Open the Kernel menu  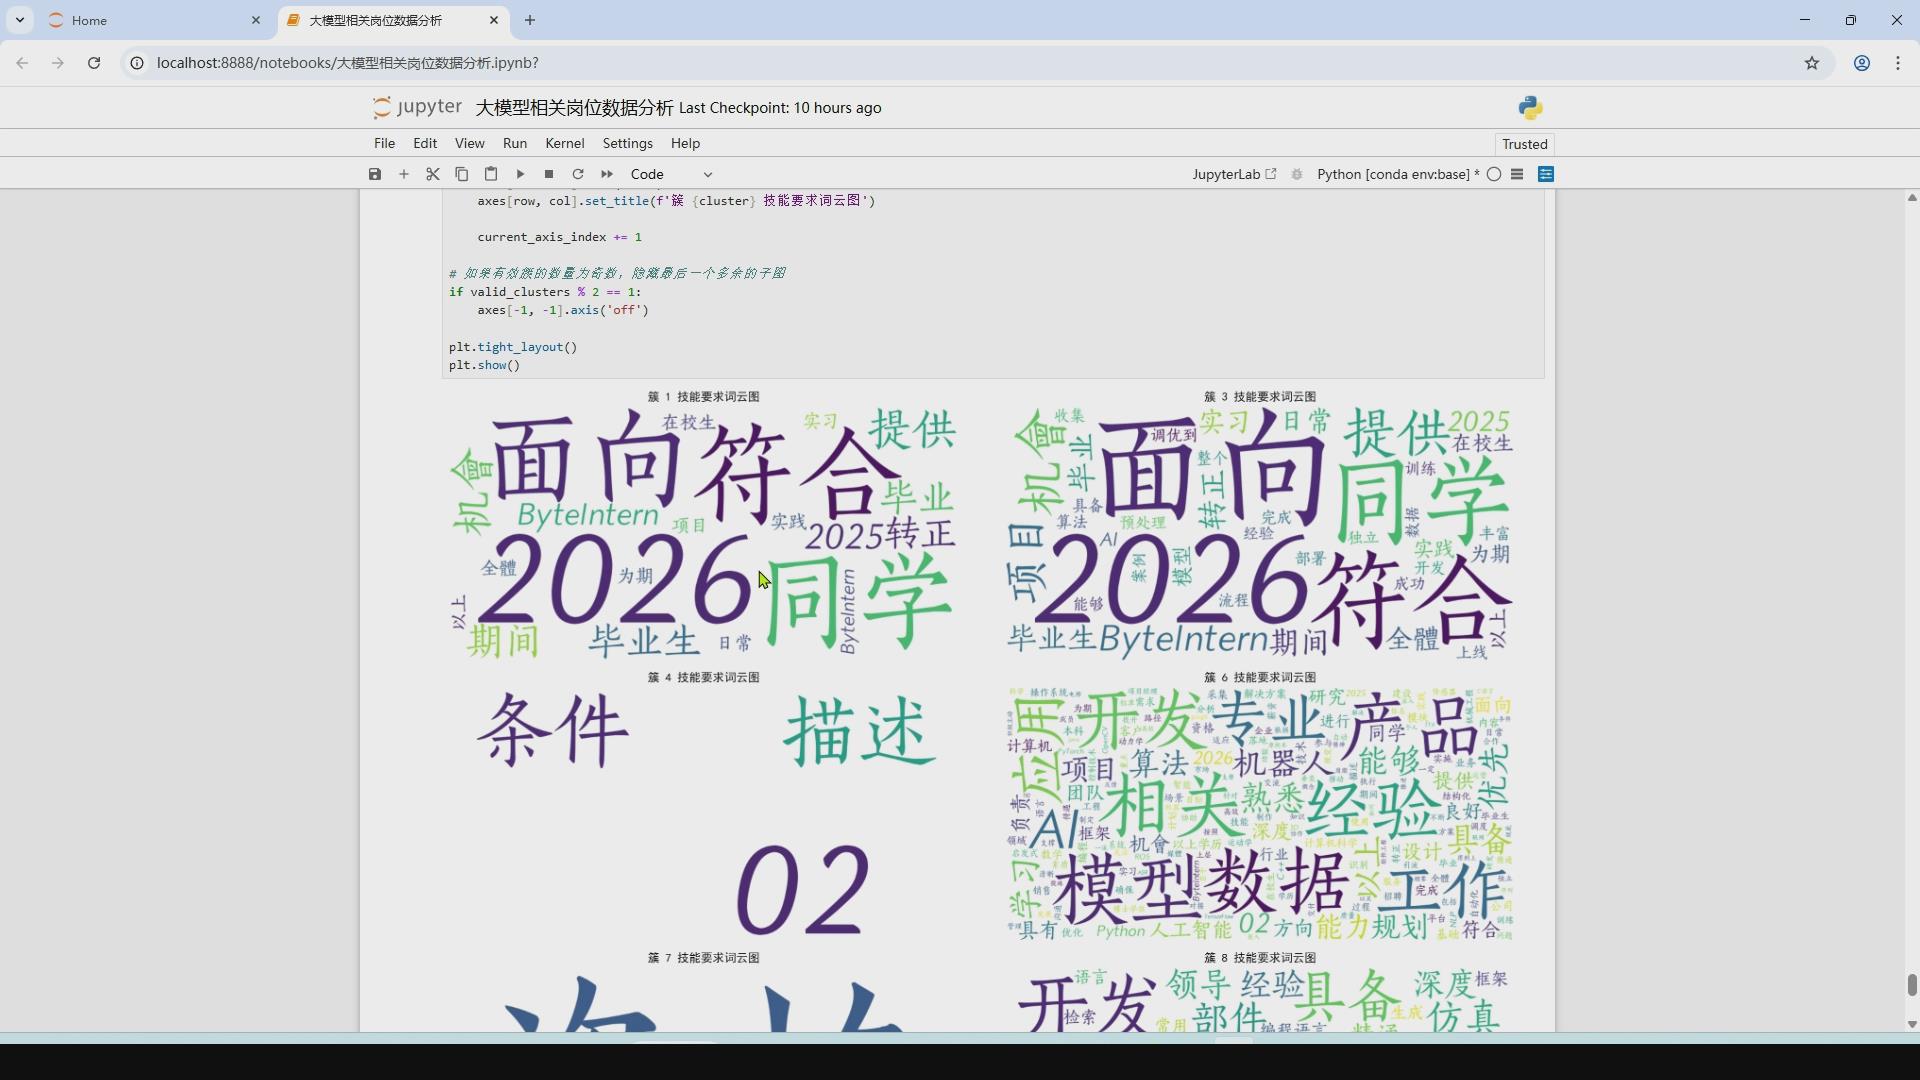[564, 143]
